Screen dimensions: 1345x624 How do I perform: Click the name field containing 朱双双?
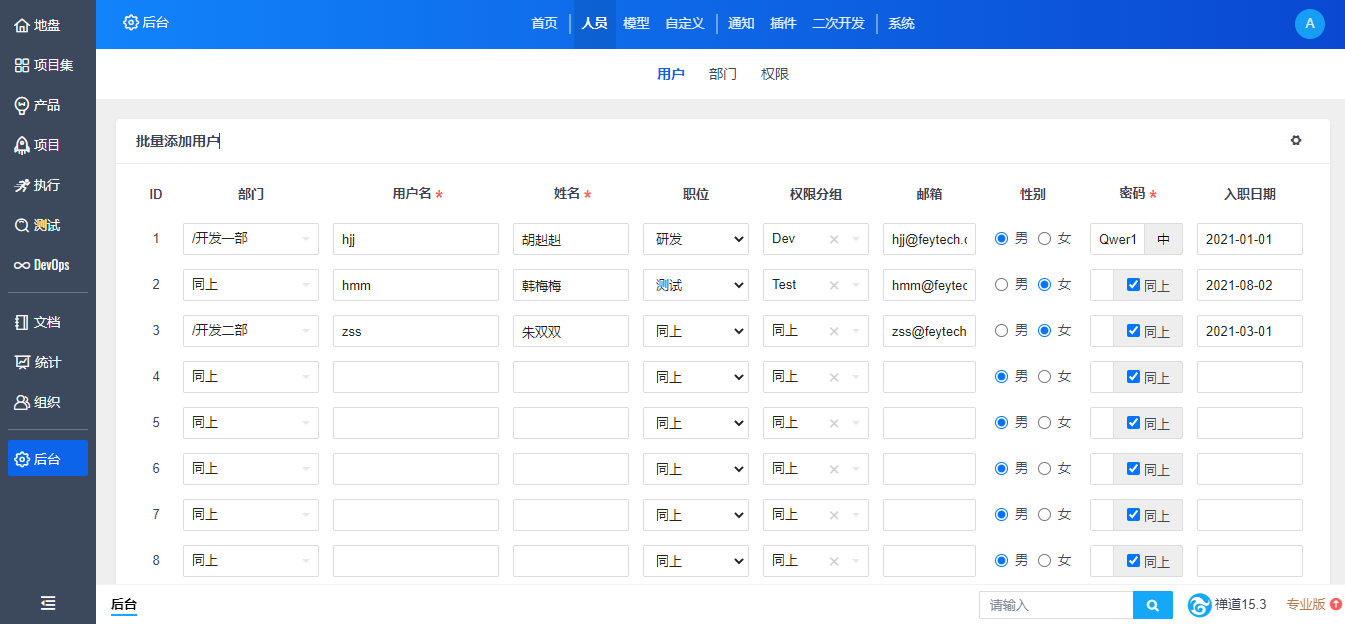tap(571, 331)
